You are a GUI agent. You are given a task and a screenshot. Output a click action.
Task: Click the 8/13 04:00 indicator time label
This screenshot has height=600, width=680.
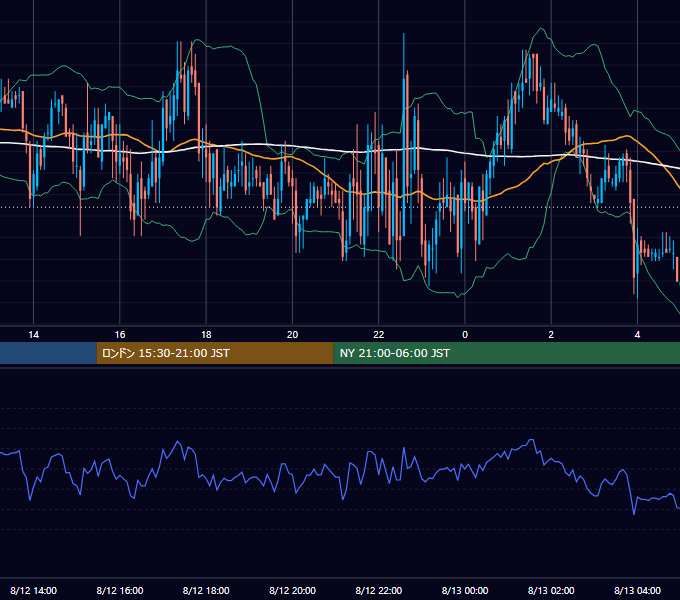pos(637,590)
